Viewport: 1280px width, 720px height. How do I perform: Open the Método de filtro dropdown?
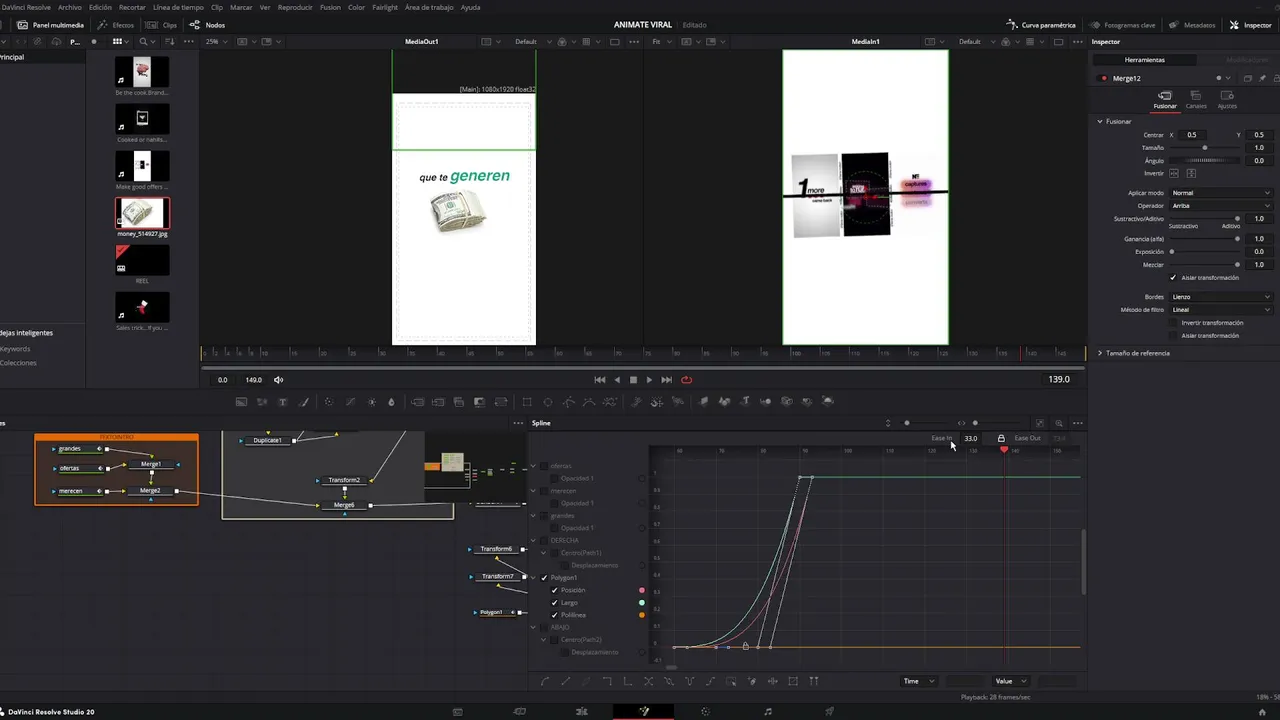(x=1220, y=310)
